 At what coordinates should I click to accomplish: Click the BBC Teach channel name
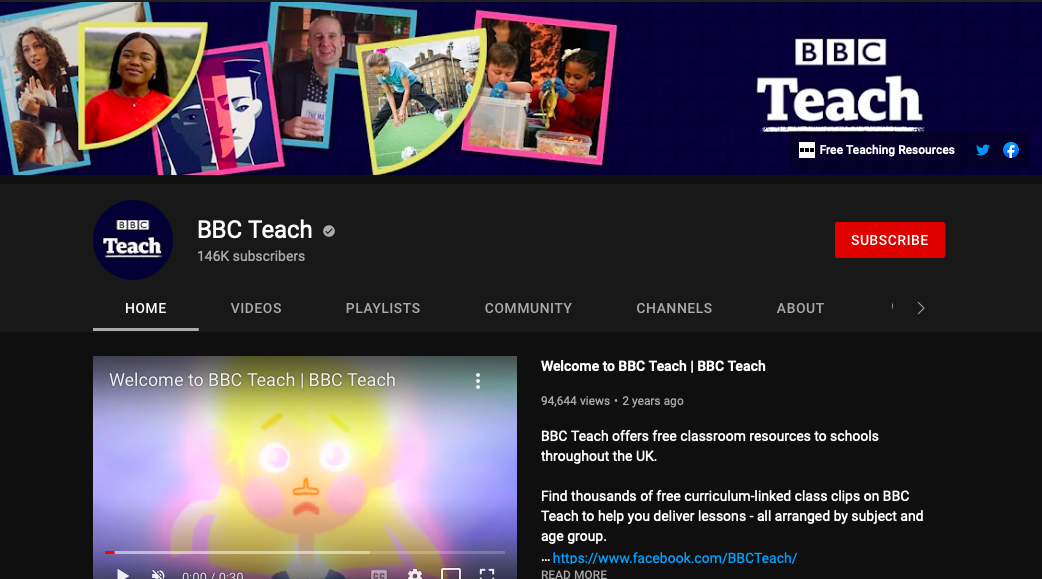[x=255, y=230]
